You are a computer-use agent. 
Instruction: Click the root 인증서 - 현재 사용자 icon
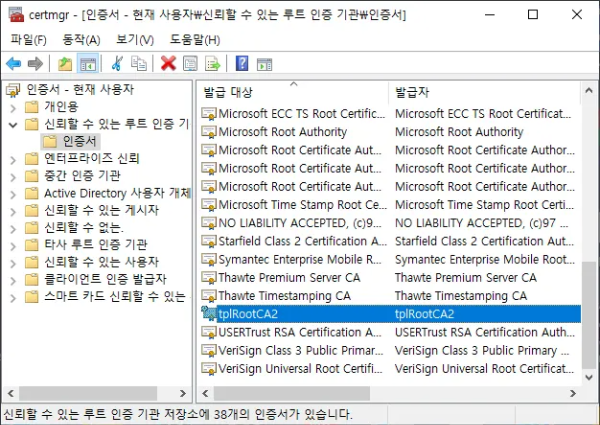pos(13,90)
